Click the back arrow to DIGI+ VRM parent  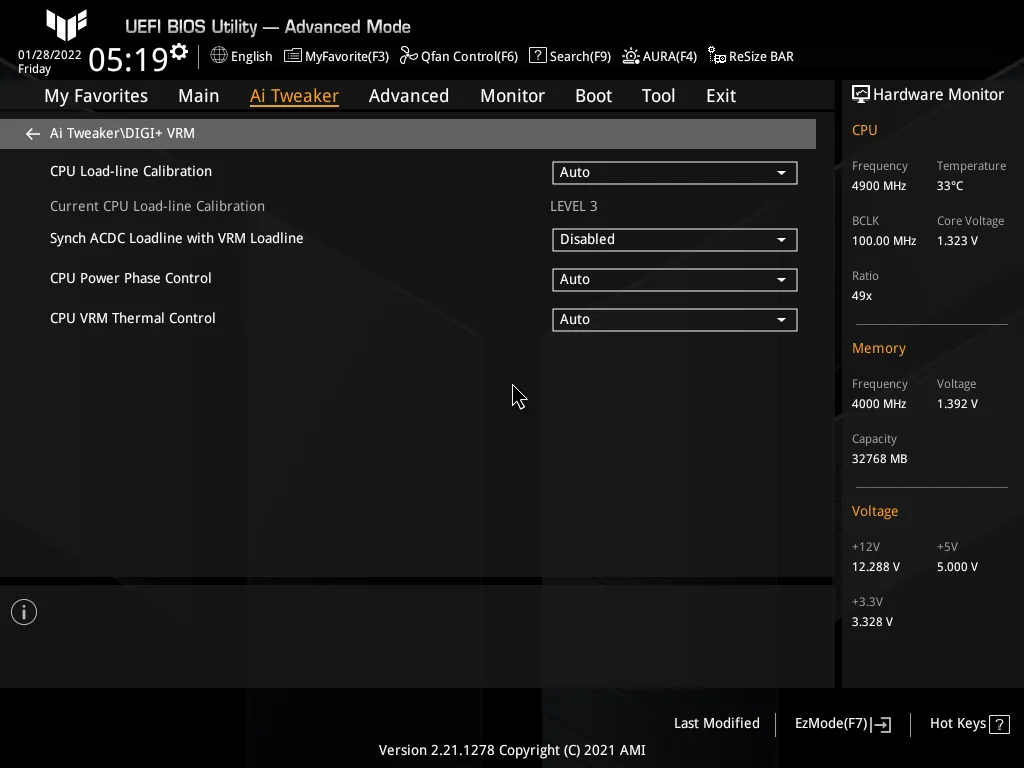(x=33, y=134)
